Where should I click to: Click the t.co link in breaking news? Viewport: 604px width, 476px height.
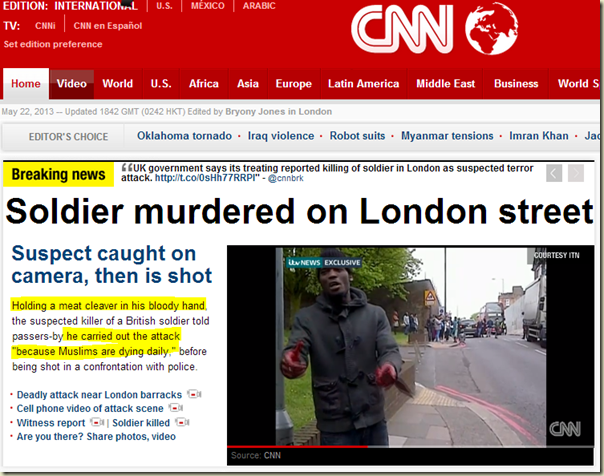205,178
